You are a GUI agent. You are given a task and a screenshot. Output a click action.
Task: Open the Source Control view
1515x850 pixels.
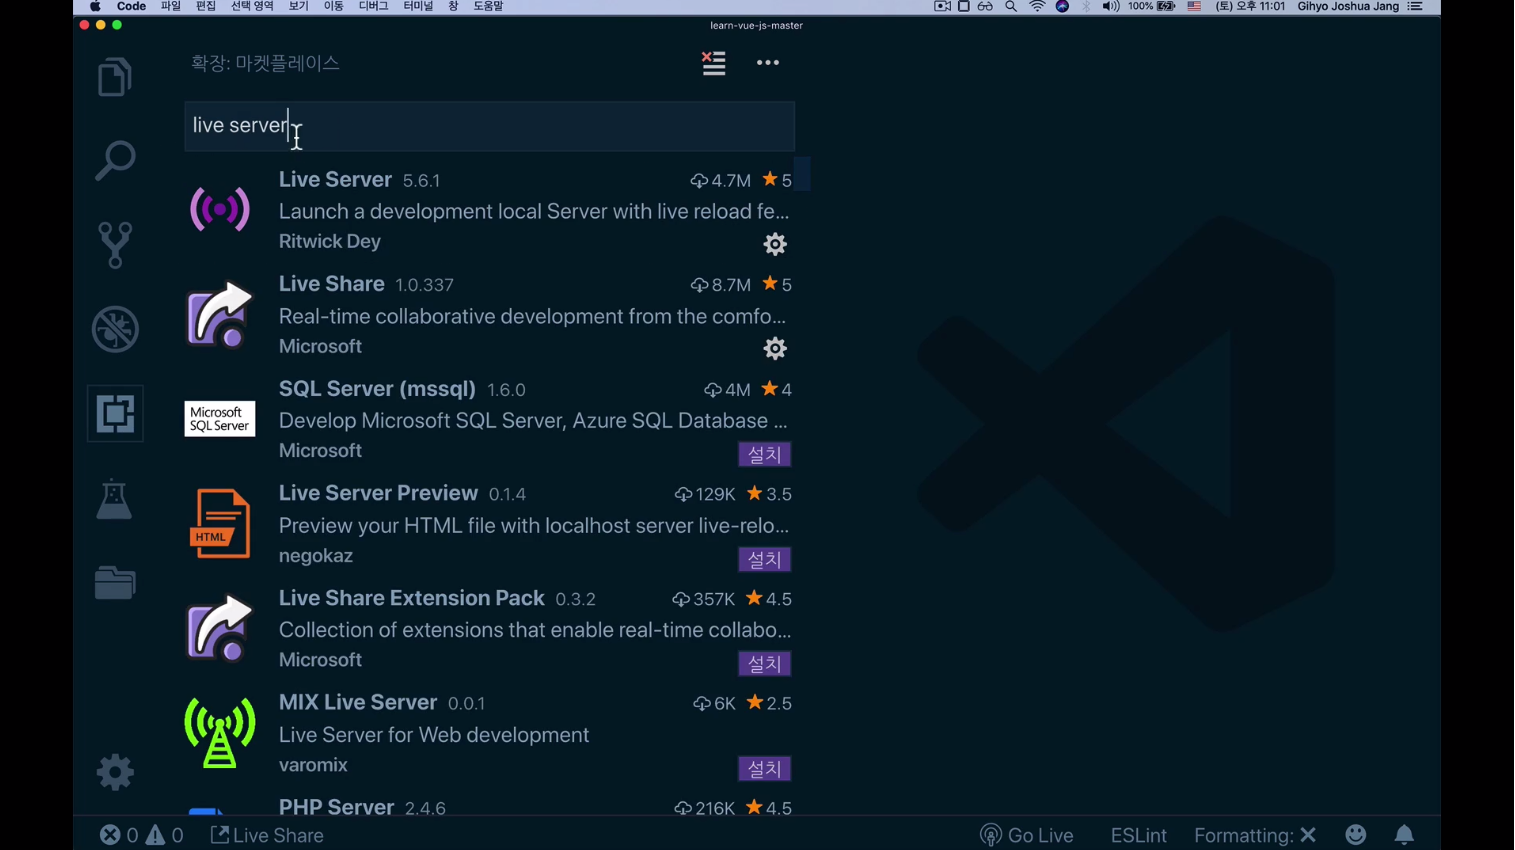pyautogui.click(x=115, y=245)
